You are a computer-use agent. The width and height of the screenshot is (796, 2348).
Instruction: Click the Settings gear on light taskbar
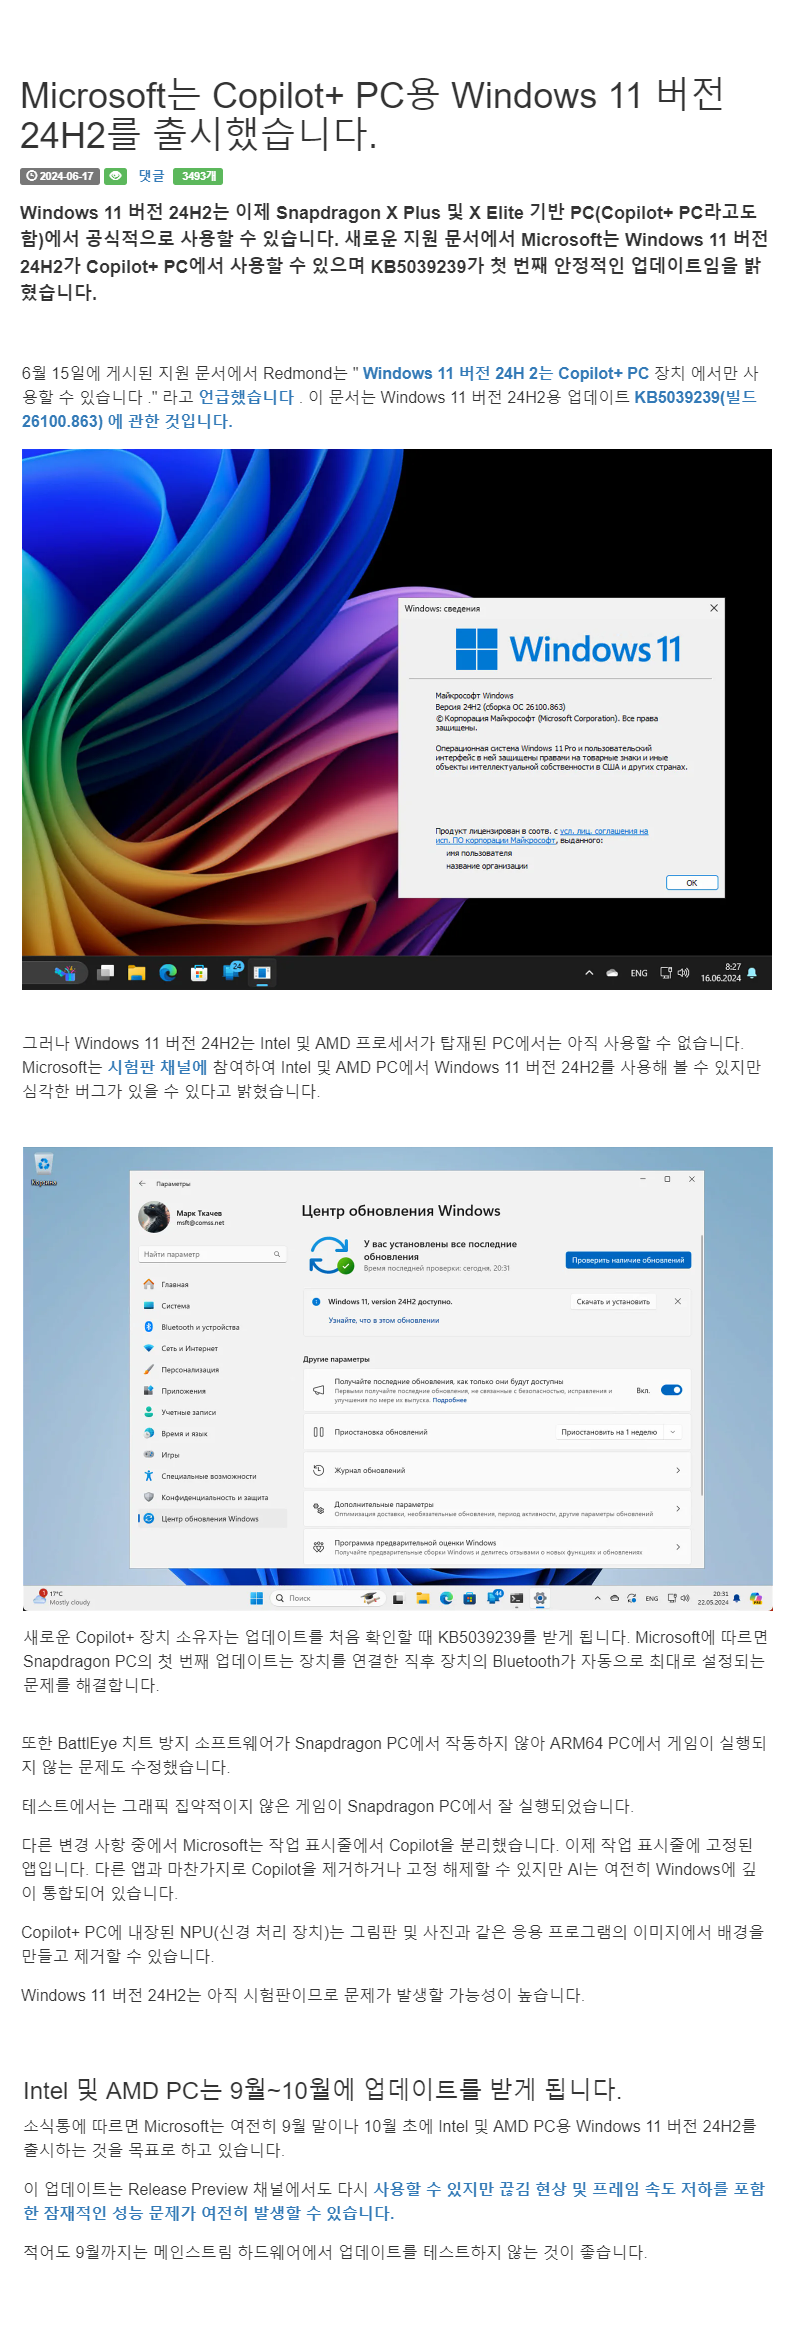click(x=540, y=1598)
